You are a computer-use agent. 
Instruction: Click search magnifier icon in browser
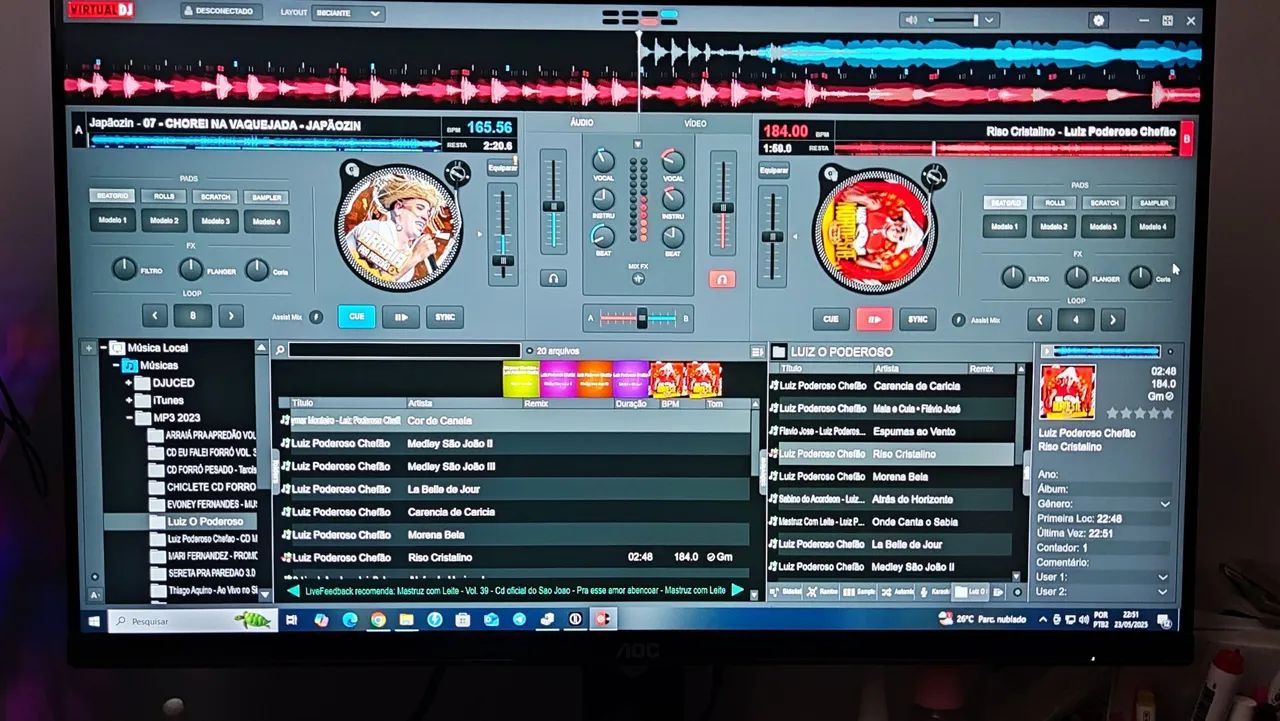[281, 351]
